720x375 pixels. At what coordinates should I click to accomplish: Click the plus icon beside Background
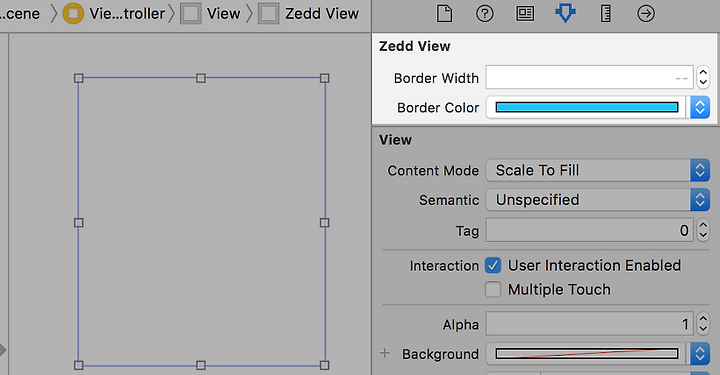385,353
